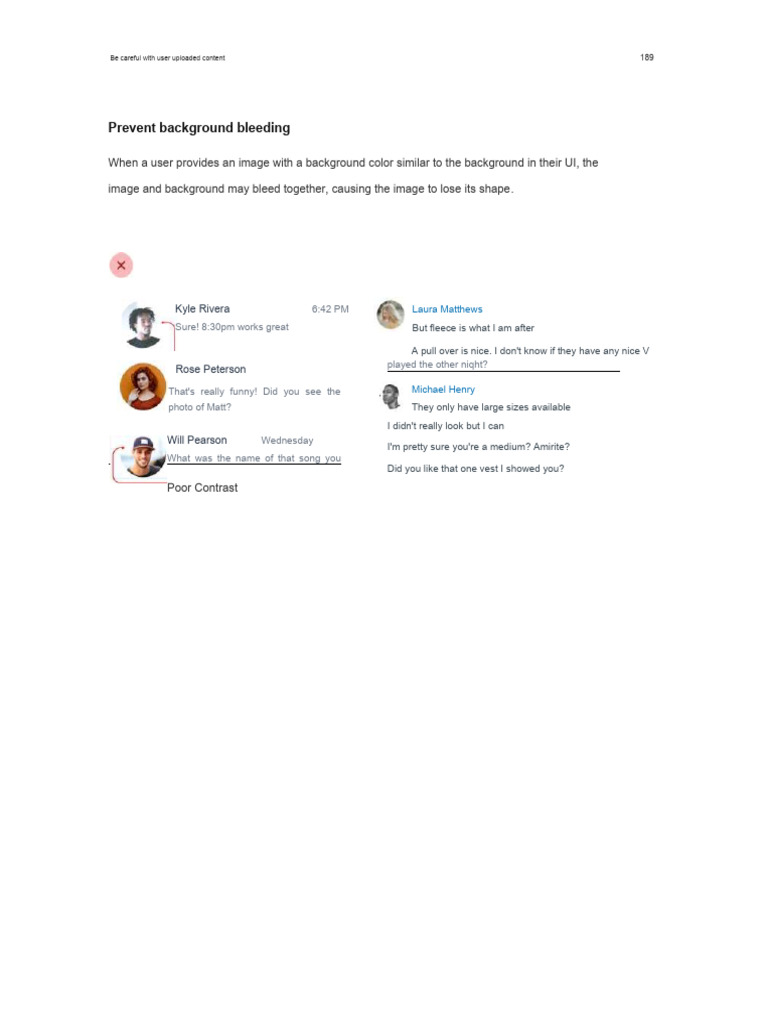Image resolution: width=768 pixels, height=1024 pixels.
Task: Open the Michael Henry name link
Action: click(443, 389)
